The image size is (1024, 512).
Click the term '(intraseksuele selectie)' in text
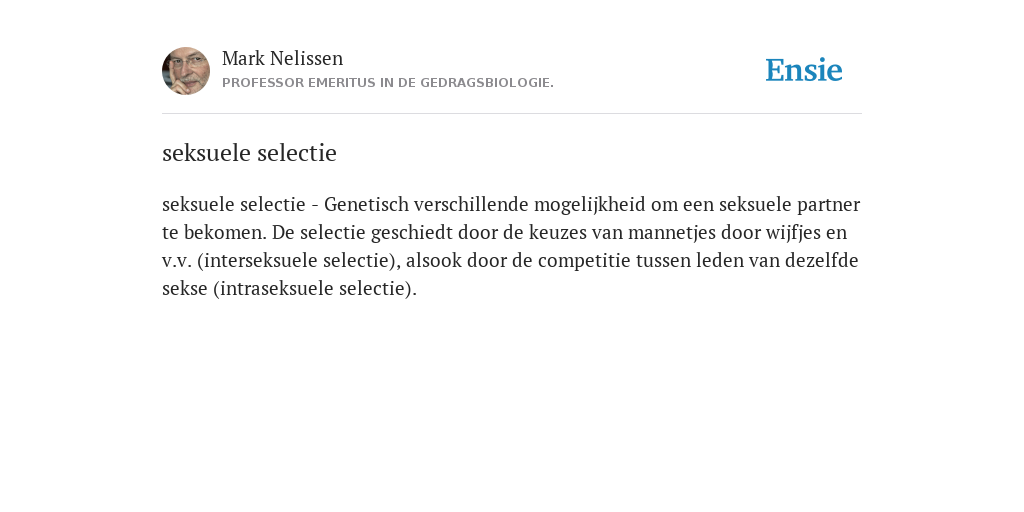click(x=315, y=289)
